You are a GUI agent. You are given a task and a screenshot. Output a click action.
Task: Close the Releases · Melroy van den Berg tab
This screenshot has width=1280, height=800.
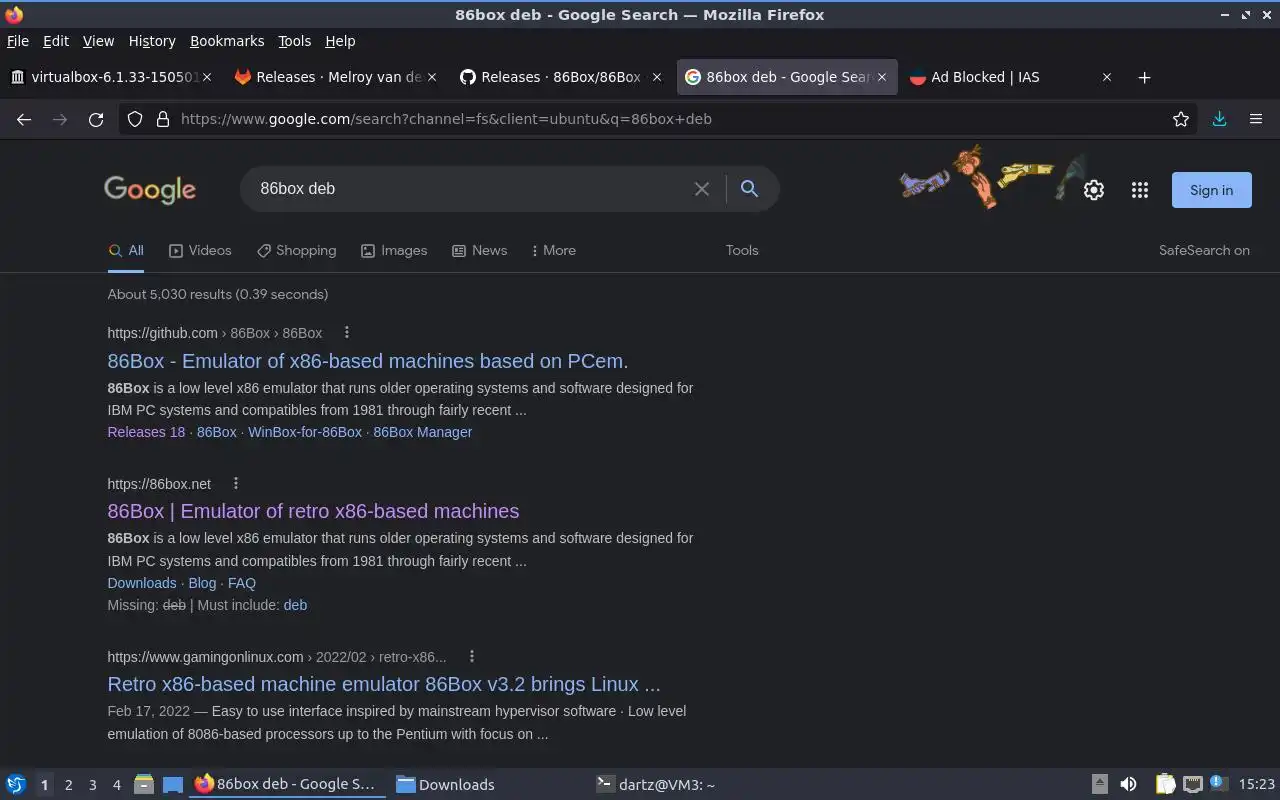(x=432, y=77)
